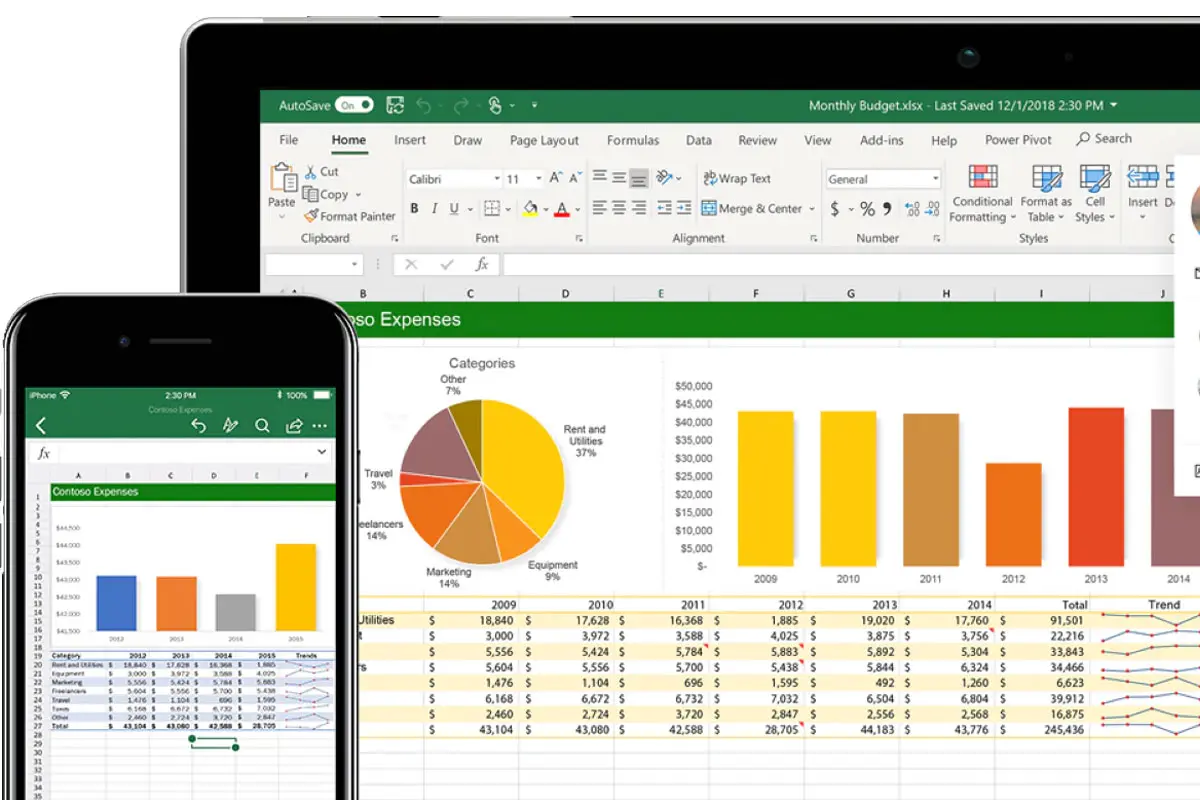Click the Merge & Center button

click(752, 209)
